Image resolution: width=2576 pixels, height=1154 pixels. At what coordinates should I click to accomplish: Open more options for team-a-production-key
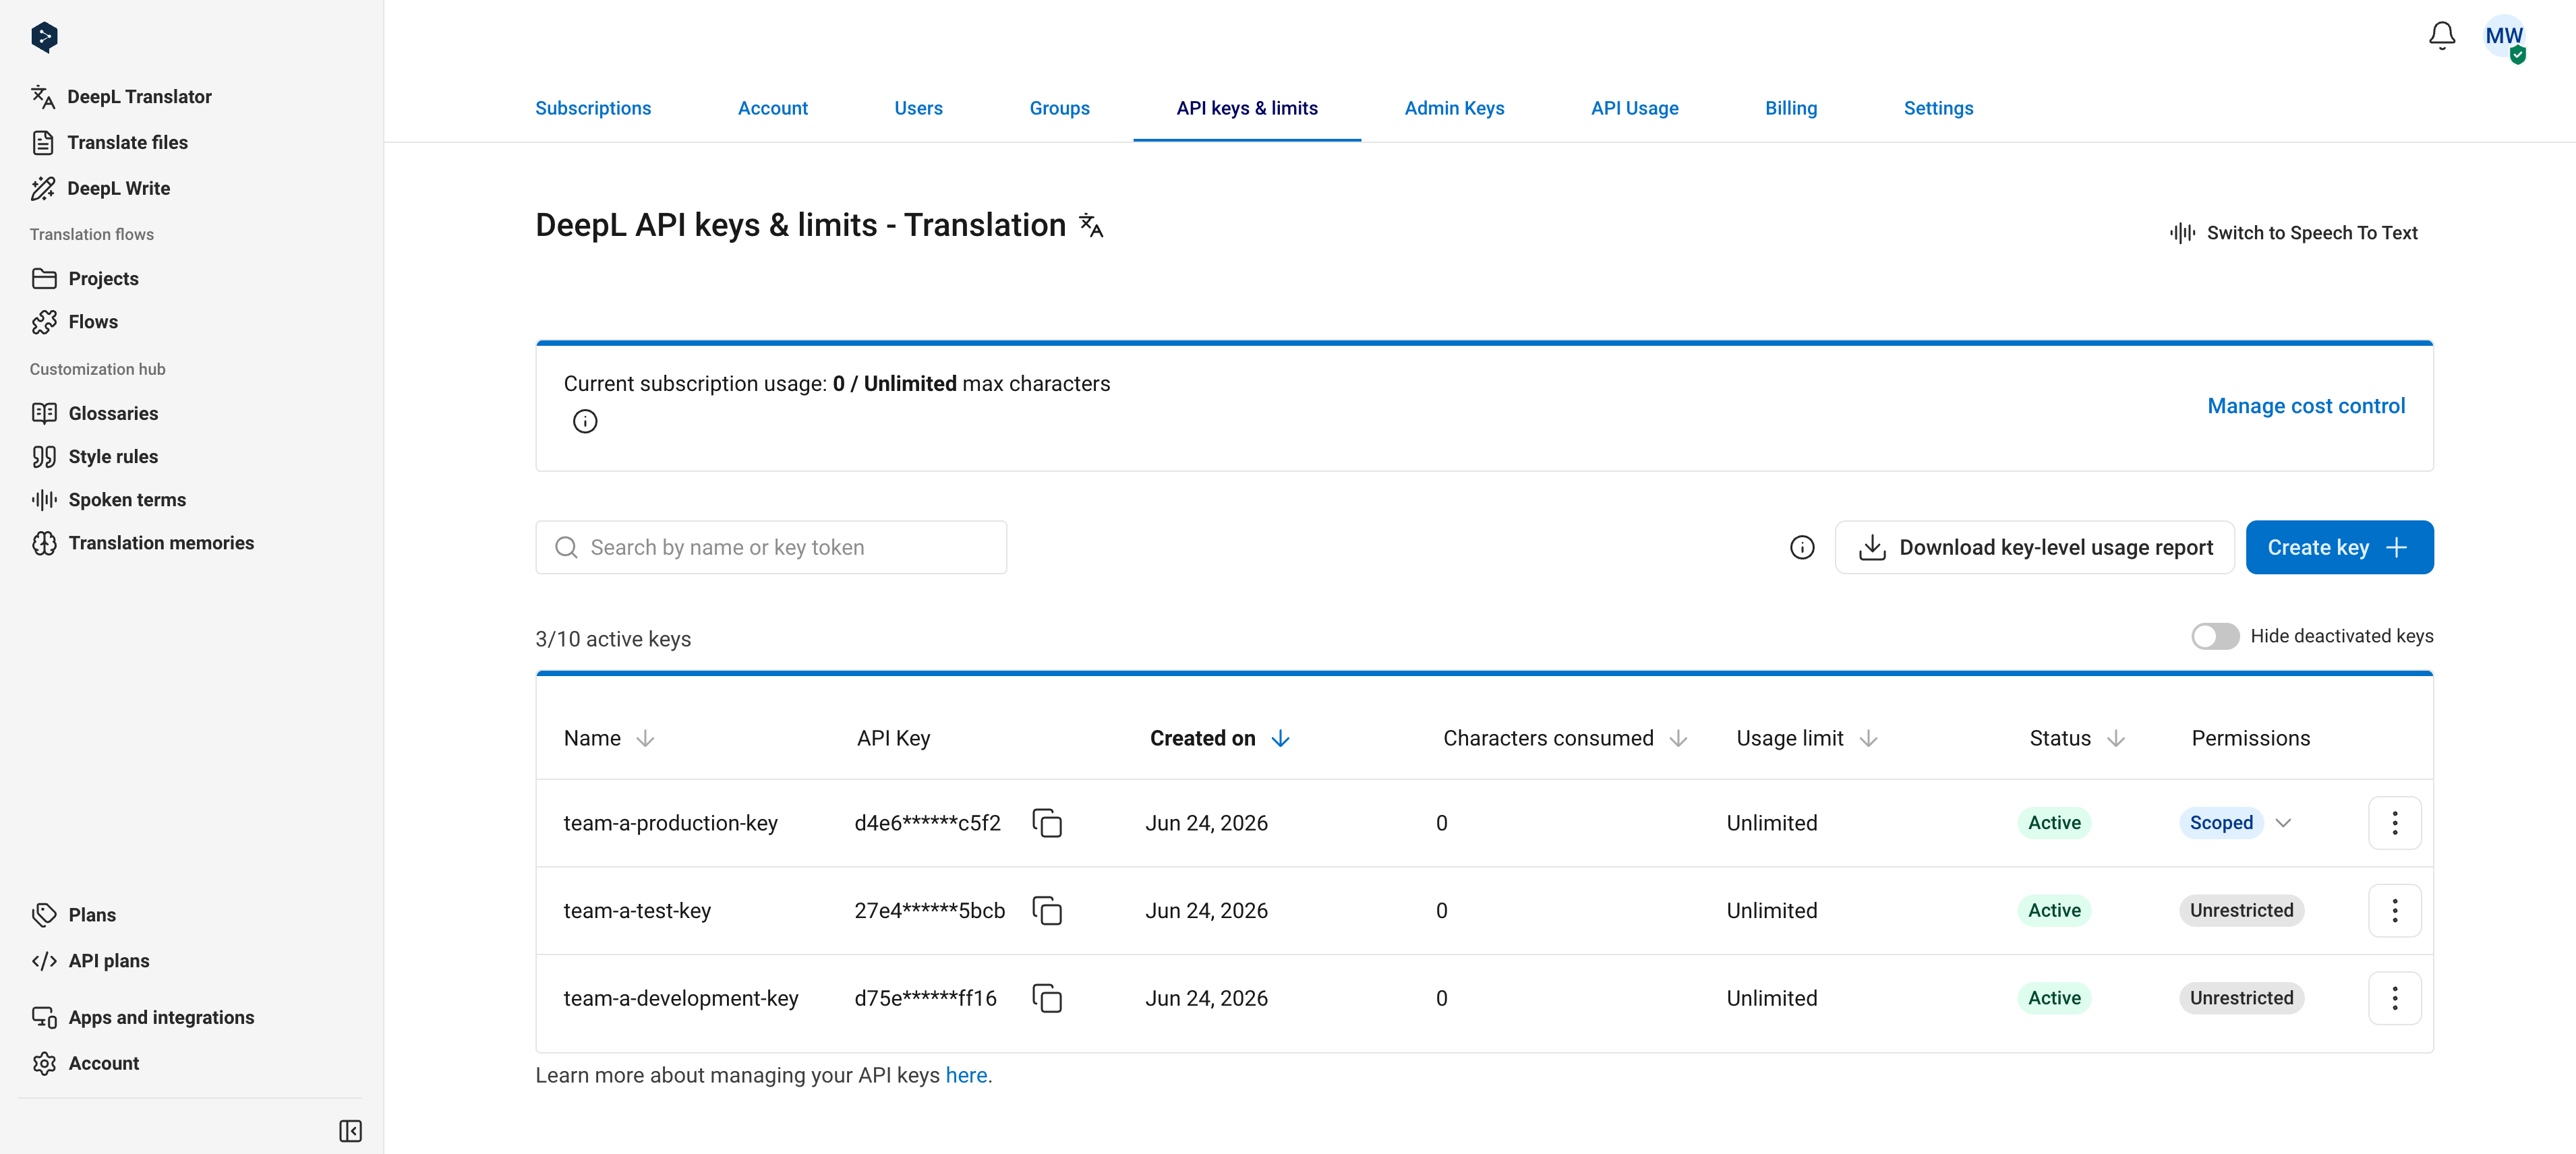coord(2394,823)
